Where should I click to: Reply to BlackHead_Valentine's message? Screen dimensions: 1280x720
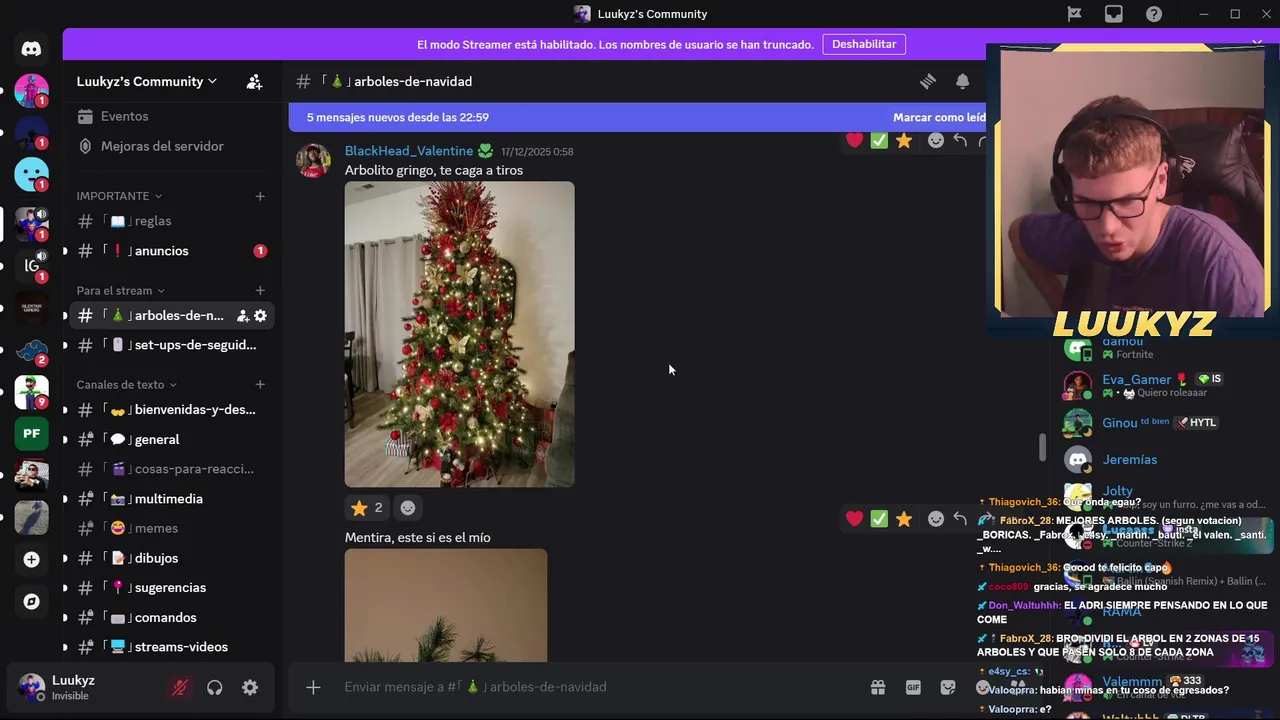click(960, 141)
